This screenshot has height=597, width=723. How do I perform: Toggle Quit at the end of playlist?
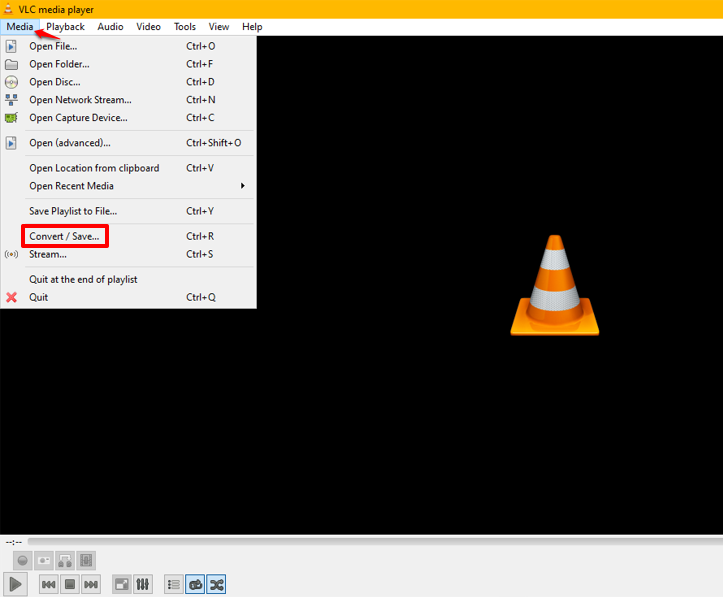(x=129, y=279)
